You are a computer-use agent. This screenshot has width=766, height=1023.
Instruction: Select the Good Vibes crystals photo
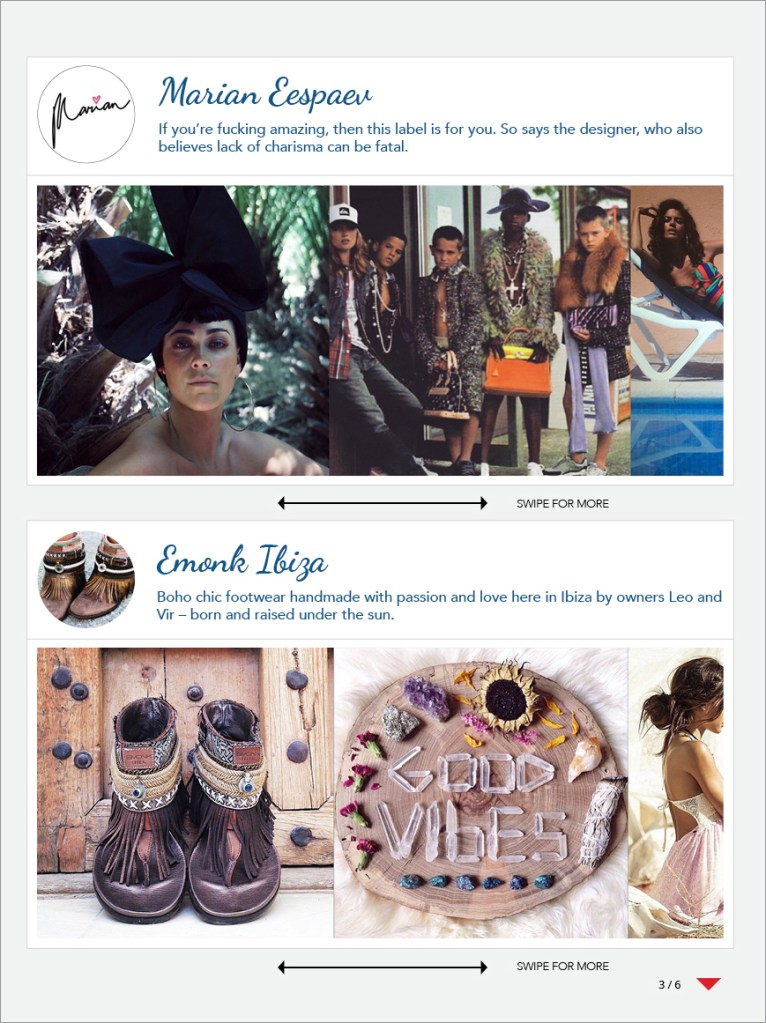point(481,793)
